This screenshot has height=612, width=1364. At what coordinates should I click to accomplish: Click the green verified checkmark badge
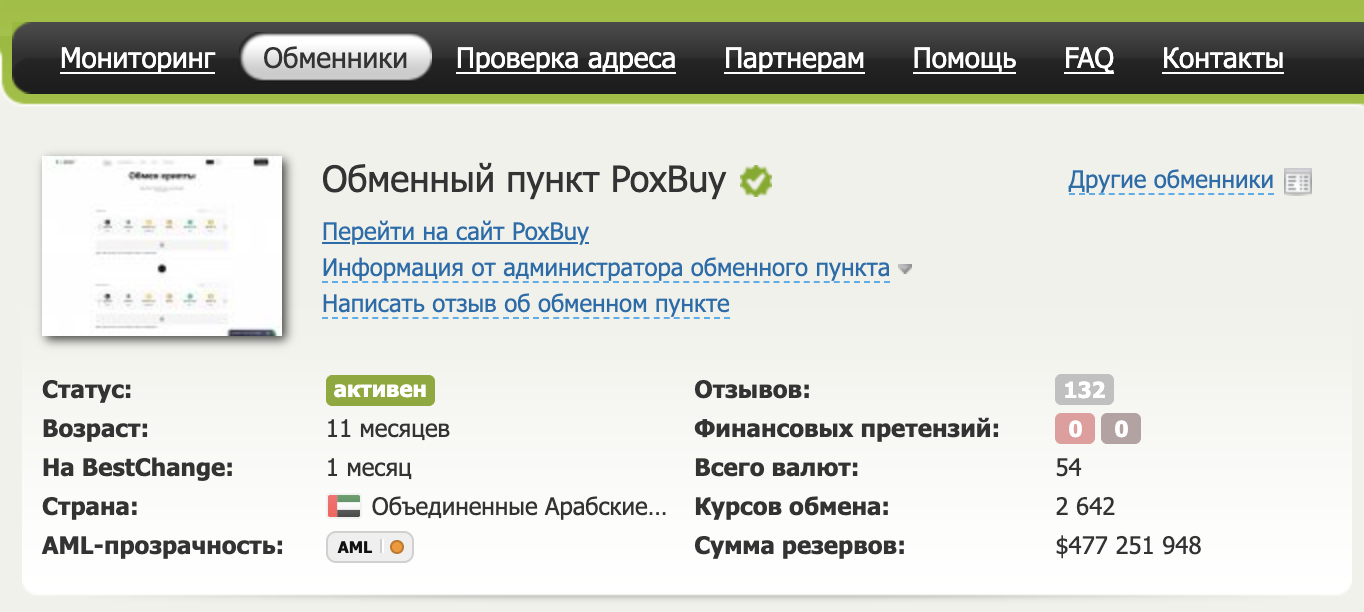[x=756, y=182]
